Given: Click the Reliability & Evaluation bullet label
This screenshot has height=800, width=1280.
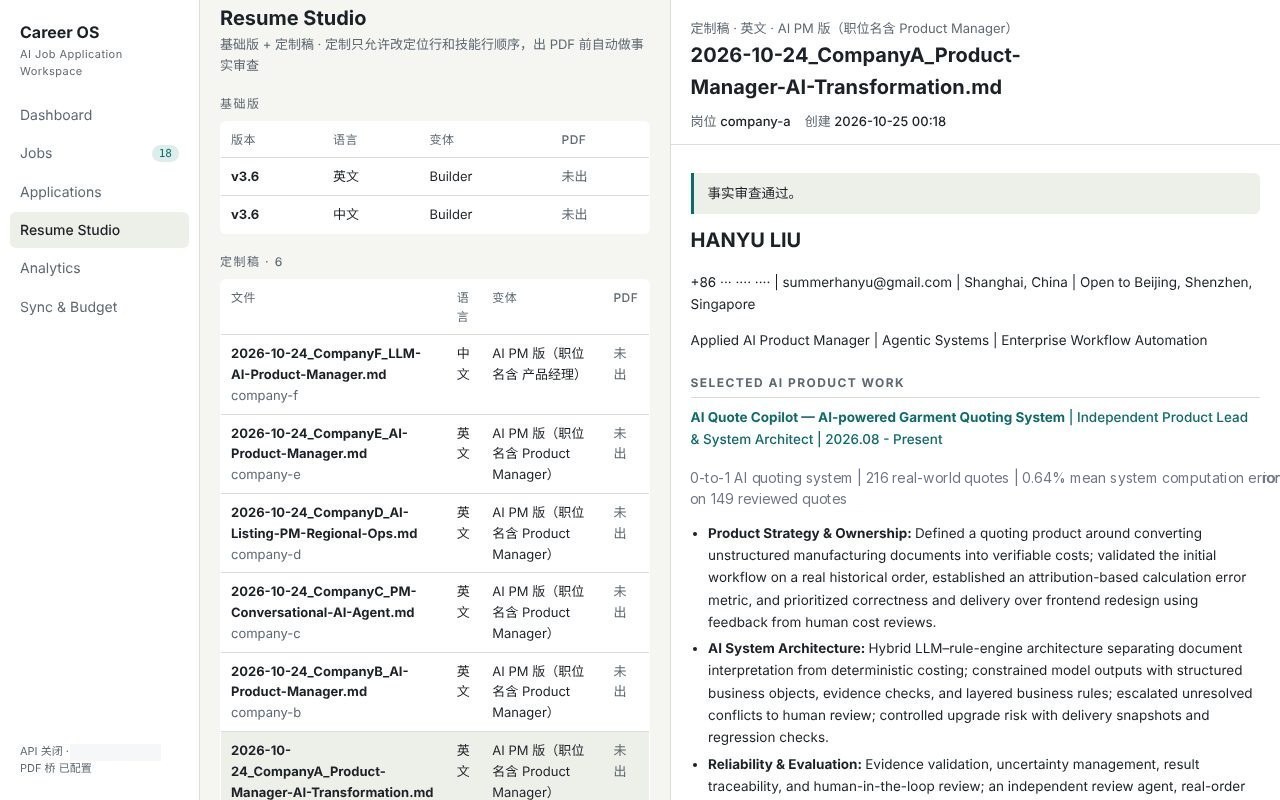Looking at the screenshot, I should pyautogui.click(x=784, y=764).
